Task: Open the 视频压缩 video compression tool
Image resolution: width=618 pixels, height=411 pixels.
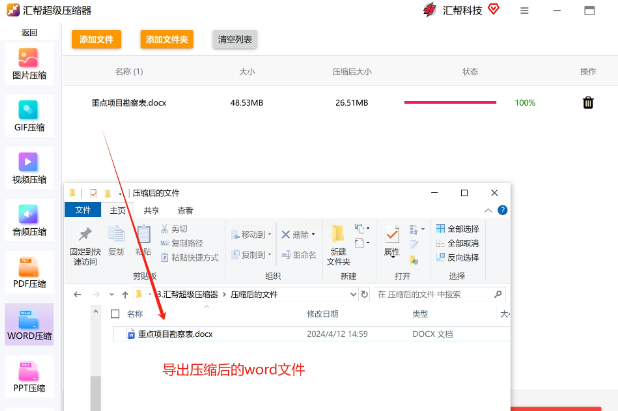Action: coord(29,168)
